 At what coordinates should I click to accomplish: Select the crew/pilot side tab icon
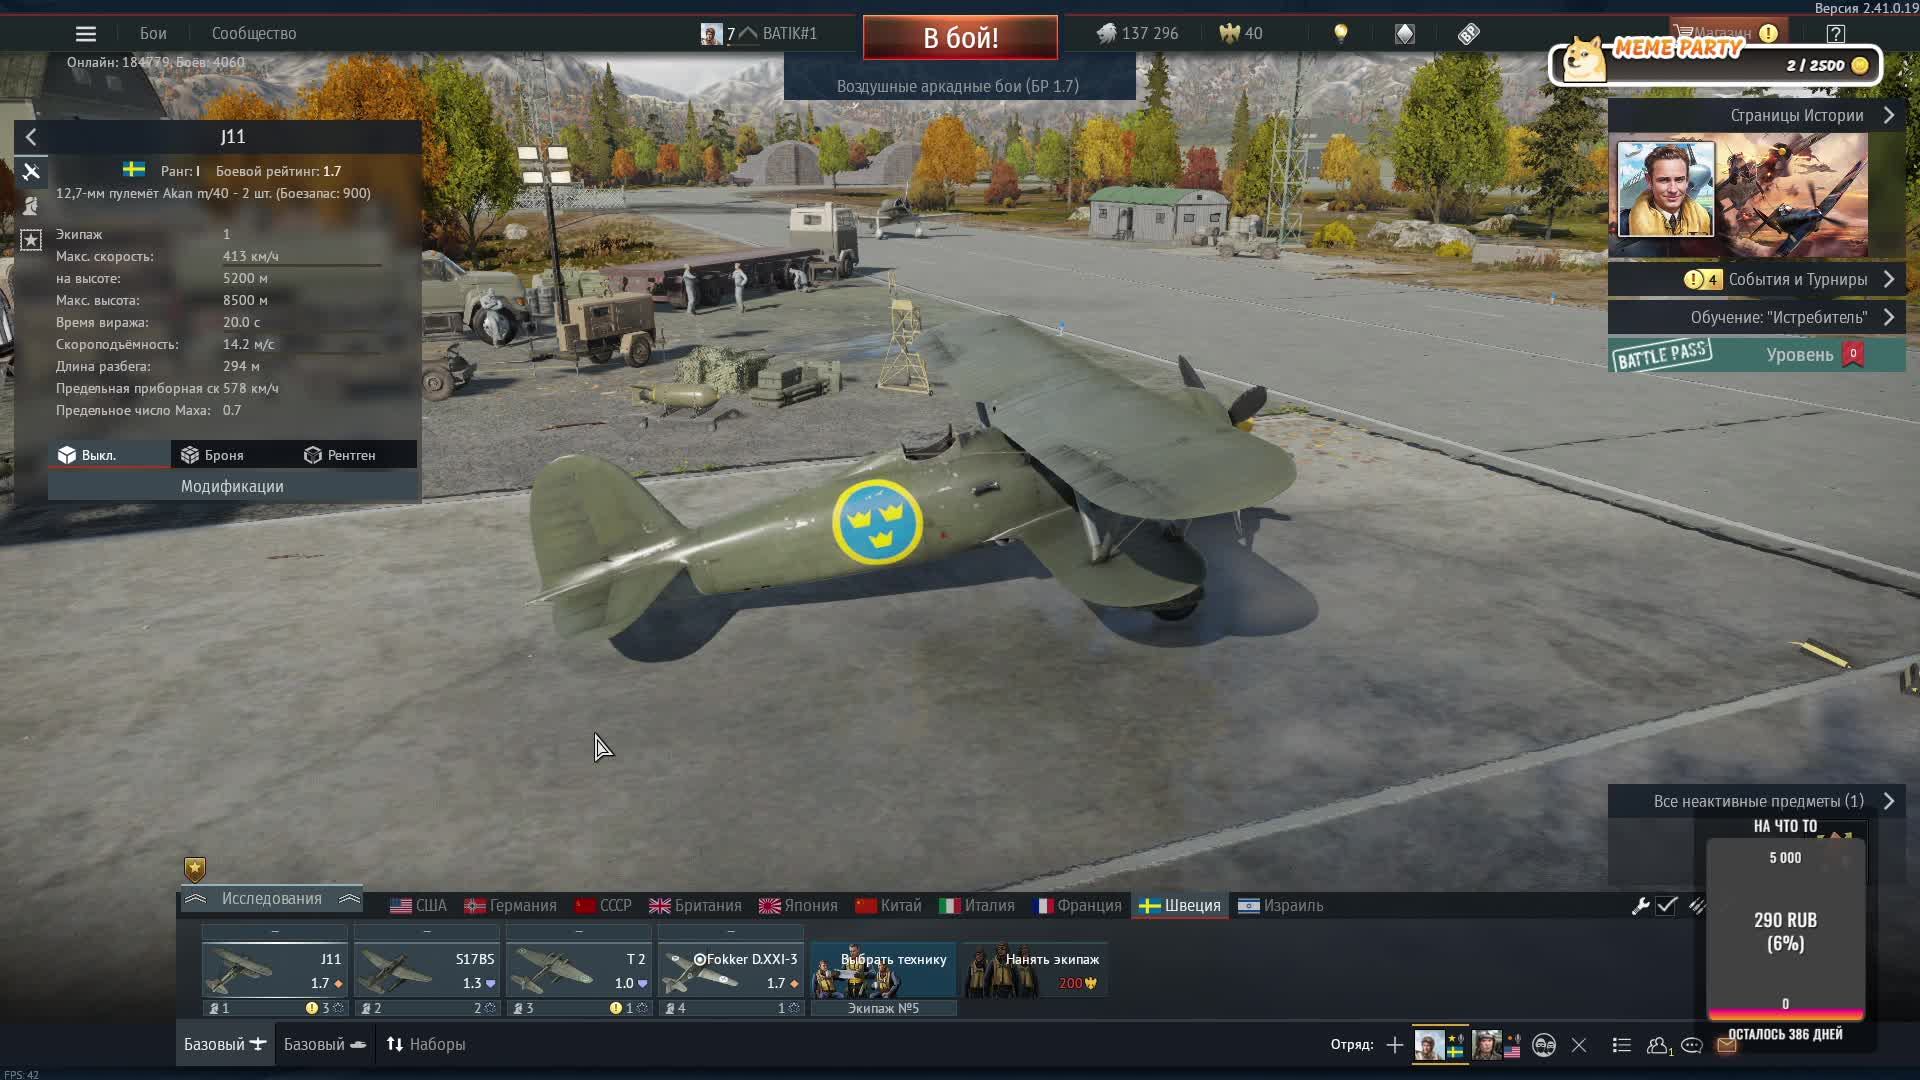[31, 206]
